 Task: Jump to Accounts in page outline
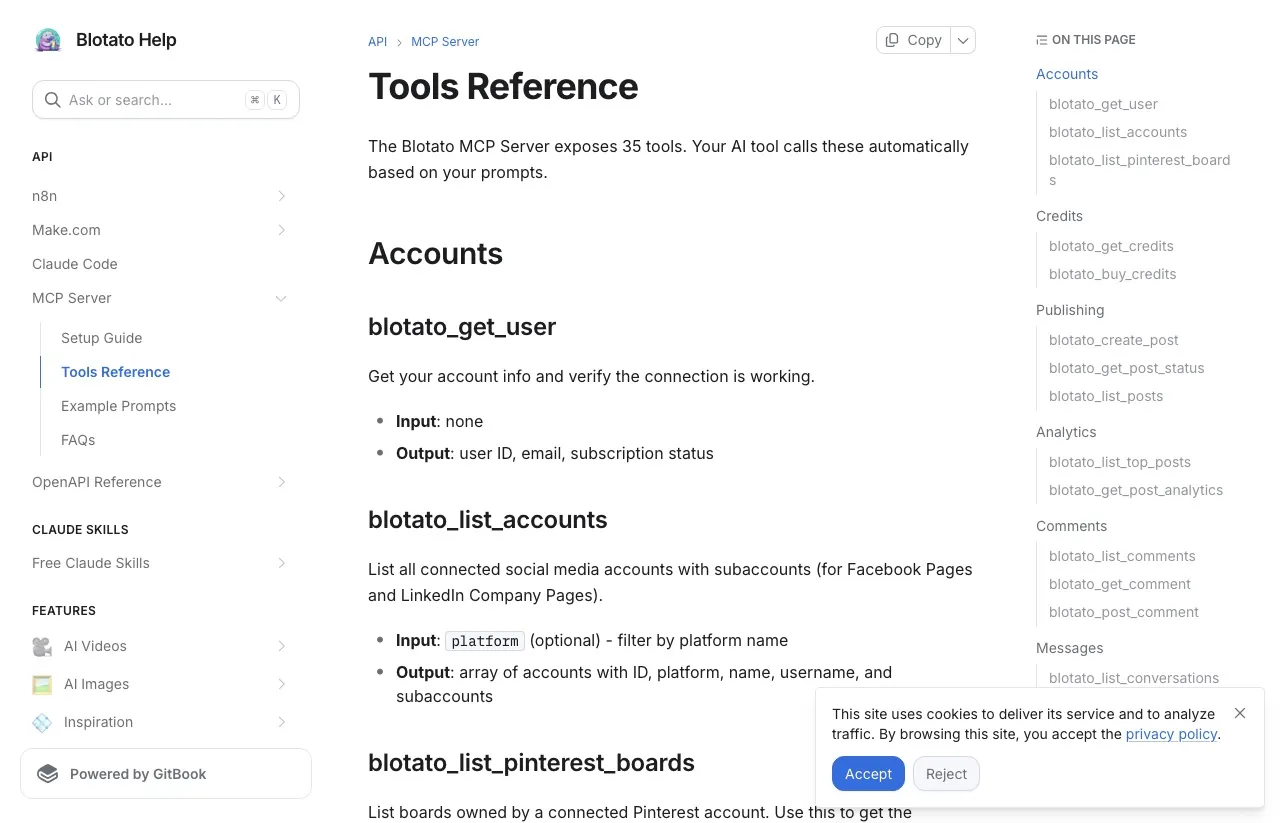1067,74
